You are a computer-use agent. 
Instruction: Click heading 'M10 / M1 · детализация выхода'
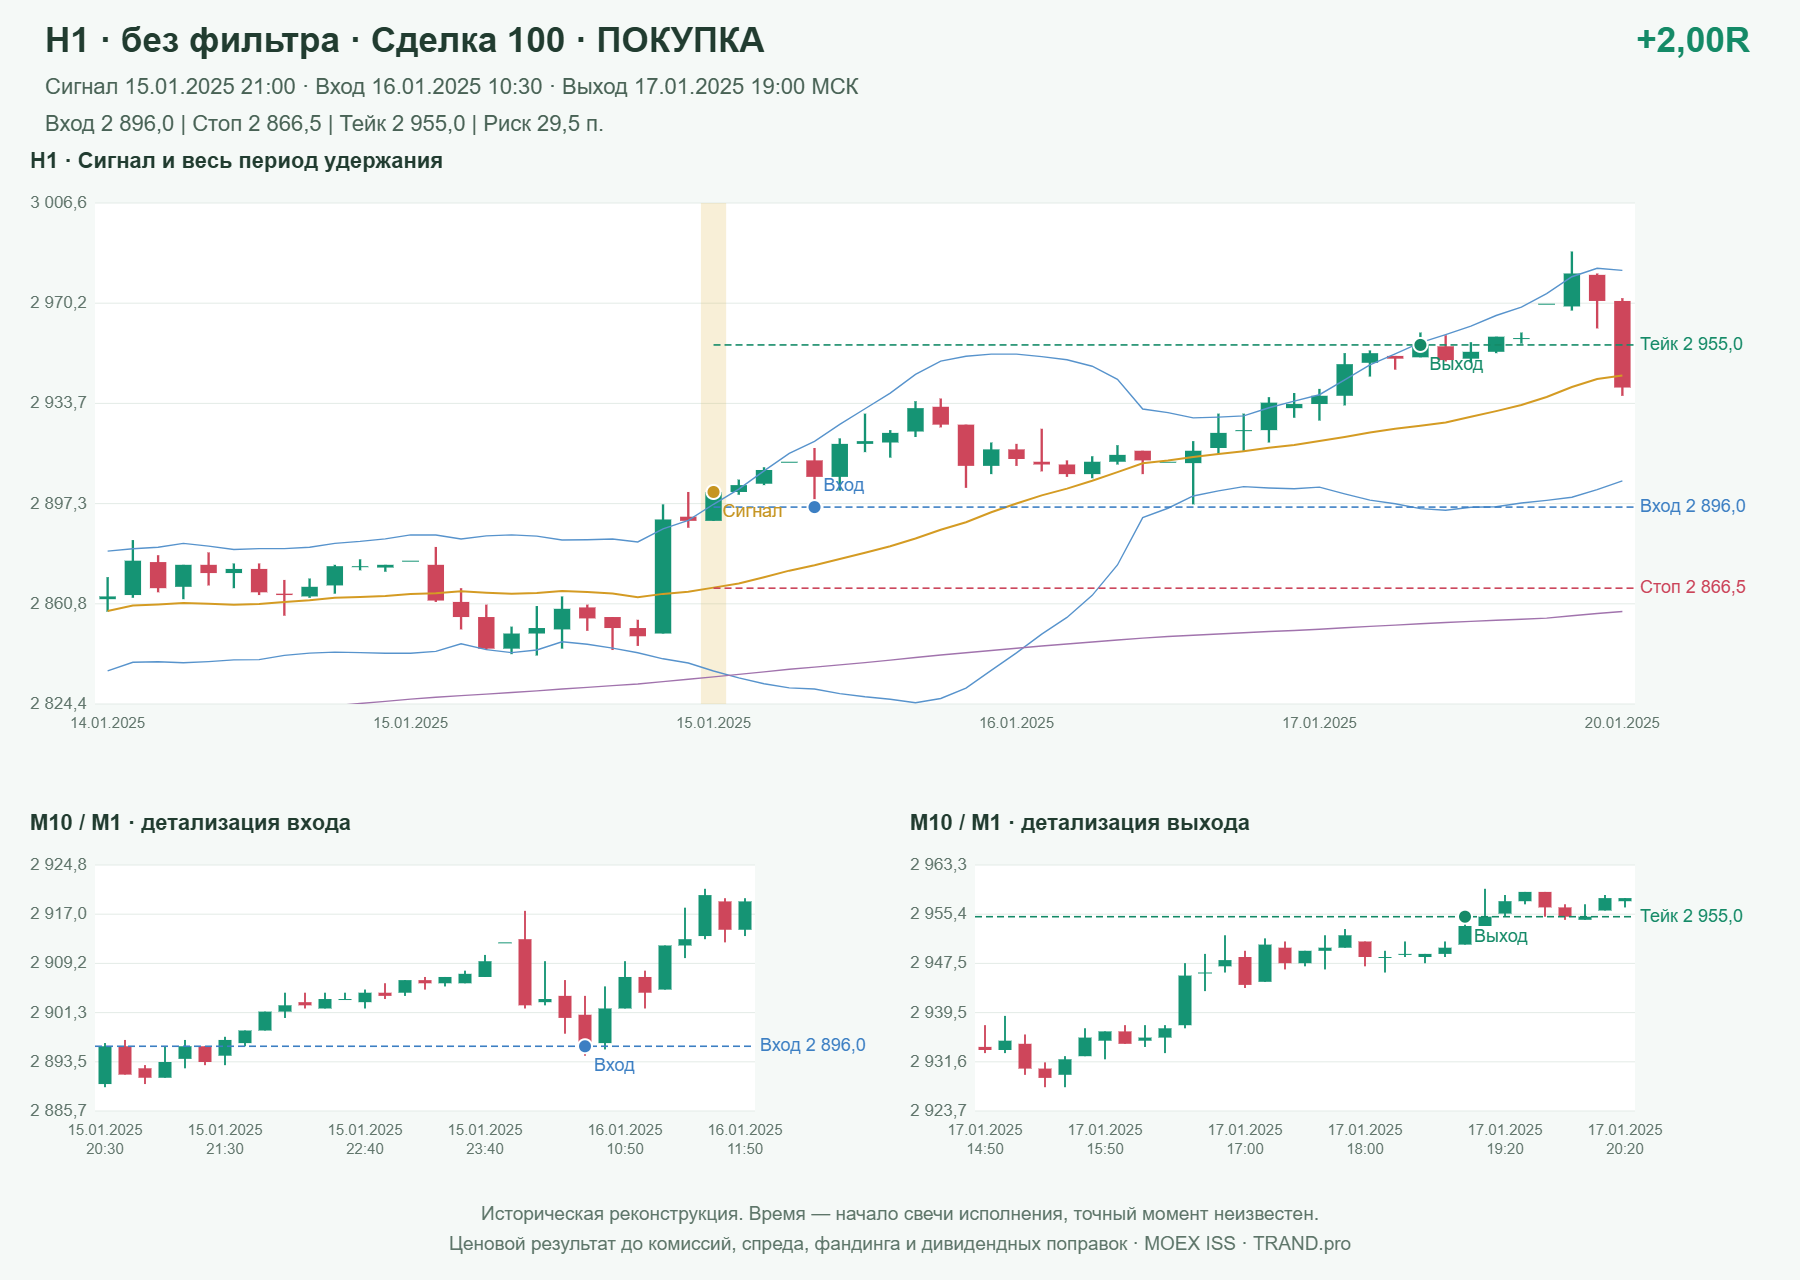point(1079,823)
